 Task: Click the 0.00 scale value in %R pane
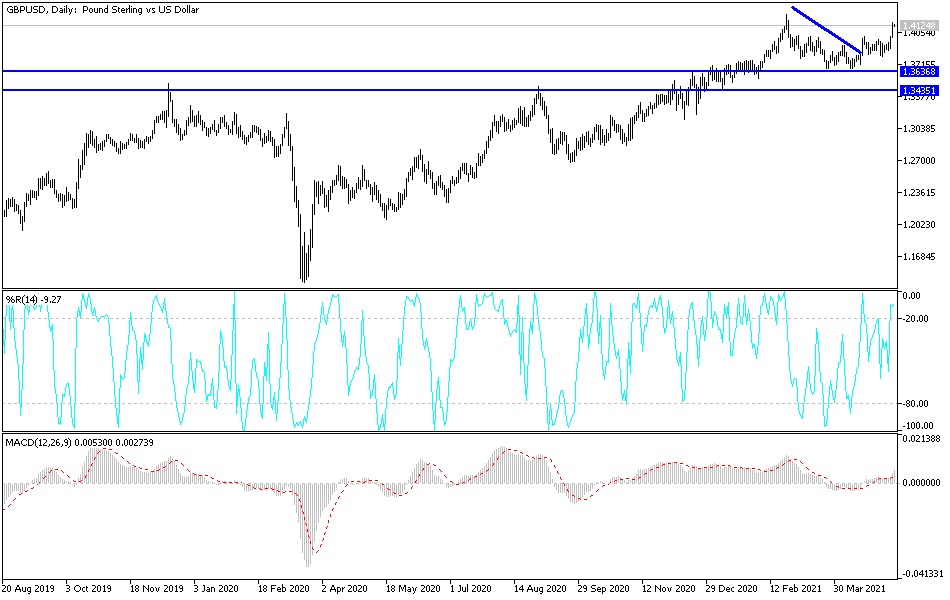pyautogui.click(x=913, y=295)
